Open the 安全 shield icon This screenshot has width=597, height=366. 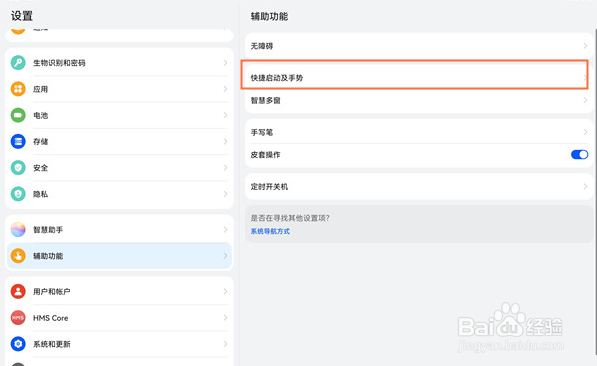tap(18, 168)
